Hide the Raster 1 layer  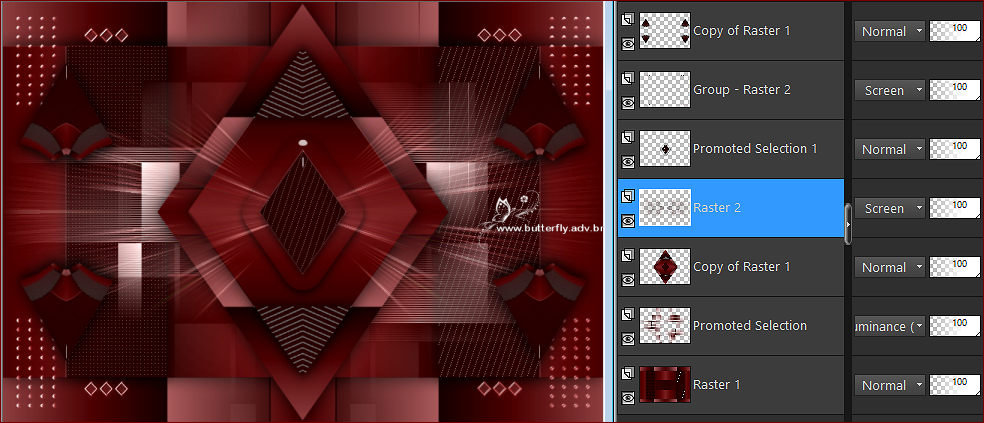(x=628, y=398)
